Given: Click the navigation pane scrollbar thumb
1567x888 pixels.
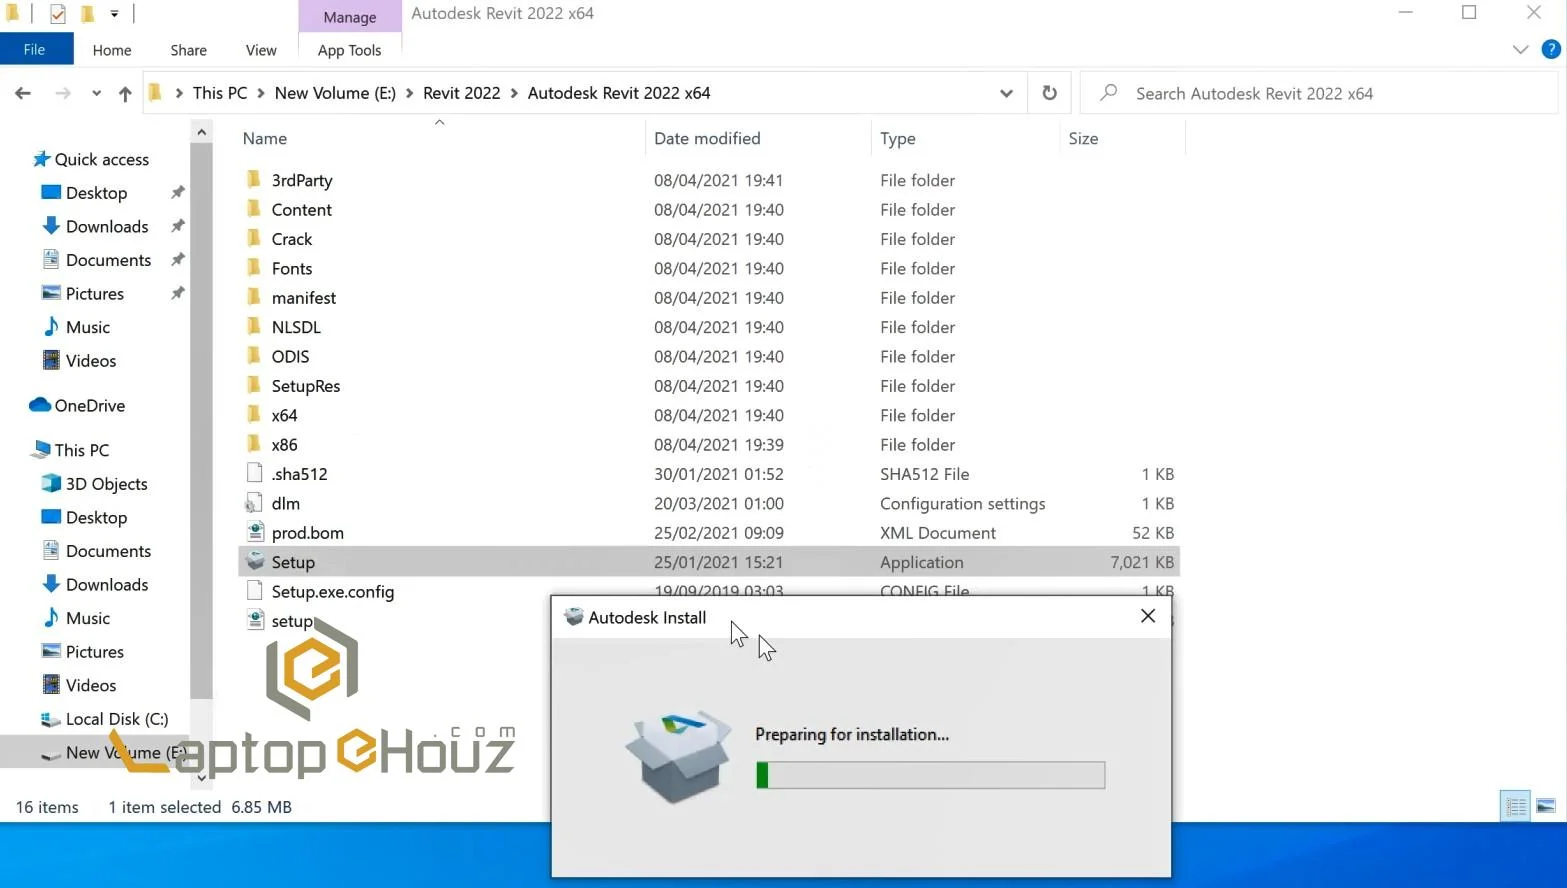Looking at the screenshot, I should click(x=201, y=420).
